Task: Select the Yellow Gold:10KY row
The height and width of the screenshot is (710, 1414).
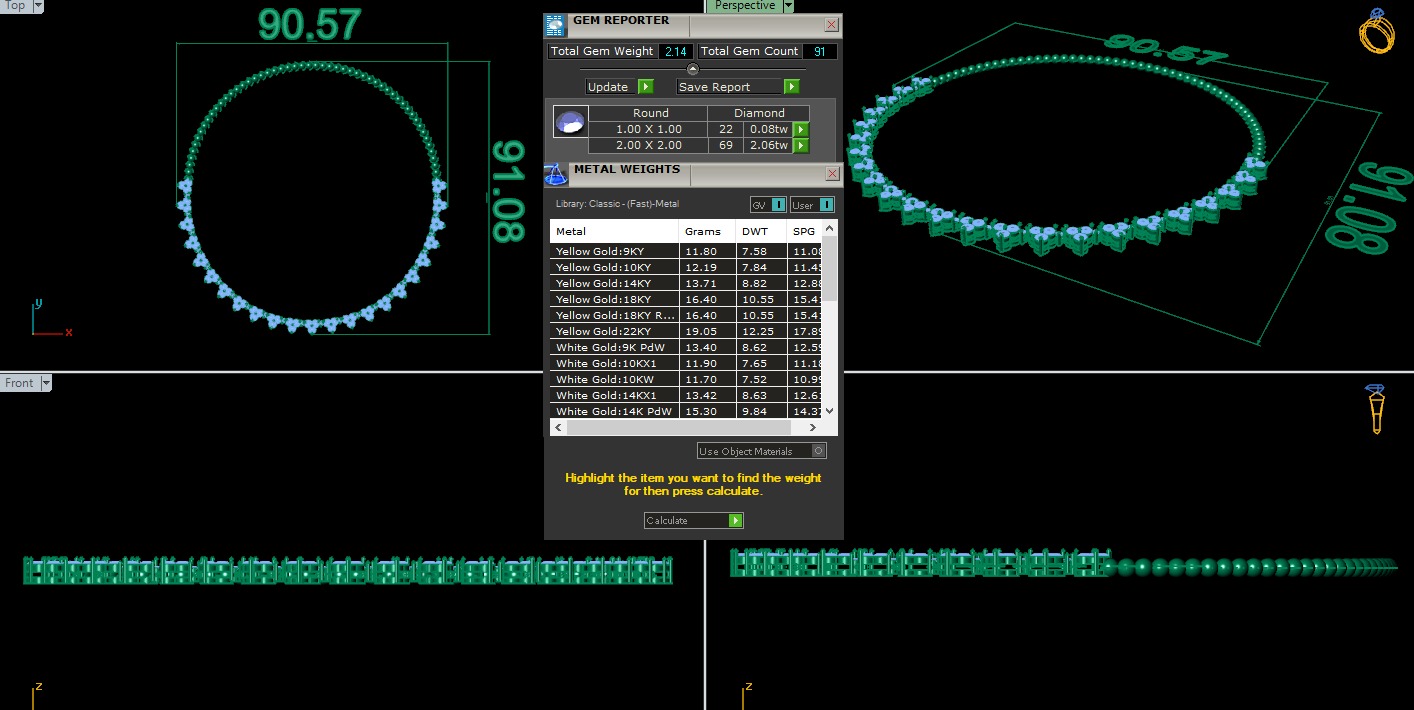Action: (x=686, y=267)
